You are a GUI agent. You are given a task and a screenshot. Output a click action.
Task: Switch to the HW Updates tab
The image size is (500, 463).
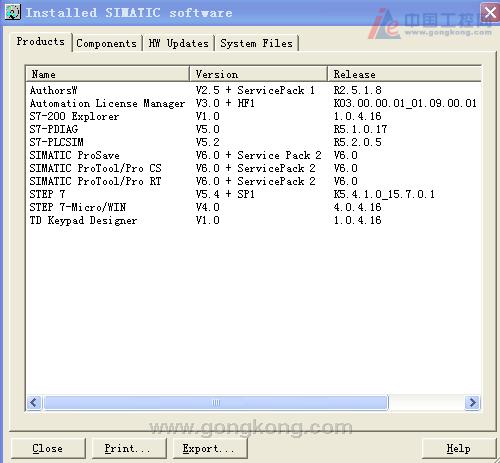click(x=178, y=43)
